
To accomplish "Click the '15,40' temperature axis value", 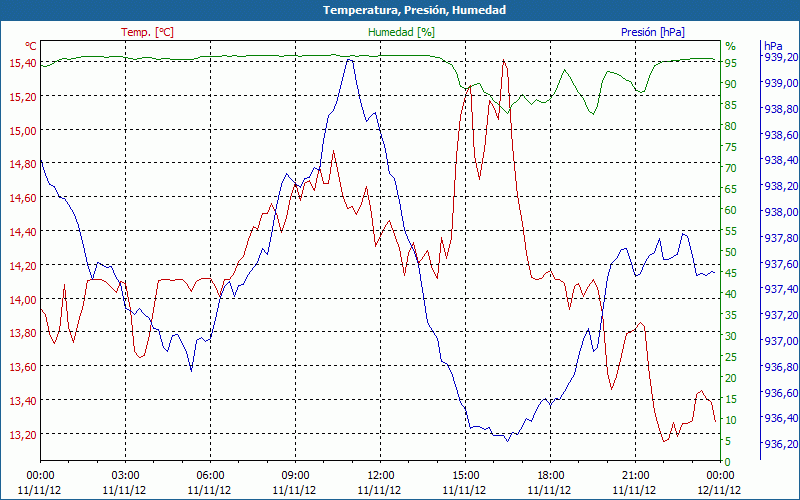I will [x=23, y=63].
